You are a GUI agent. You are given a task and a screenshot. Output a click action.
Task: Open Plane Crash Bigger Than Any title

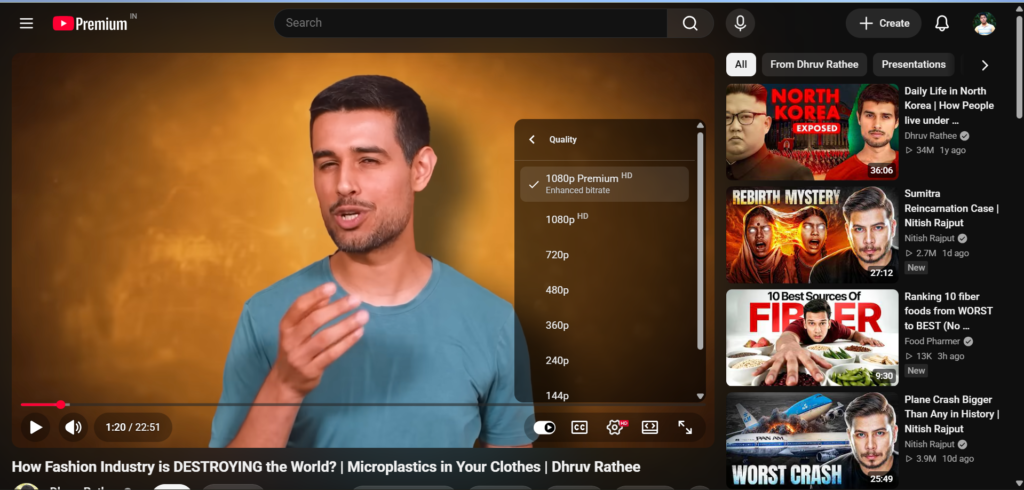[952, 414]
